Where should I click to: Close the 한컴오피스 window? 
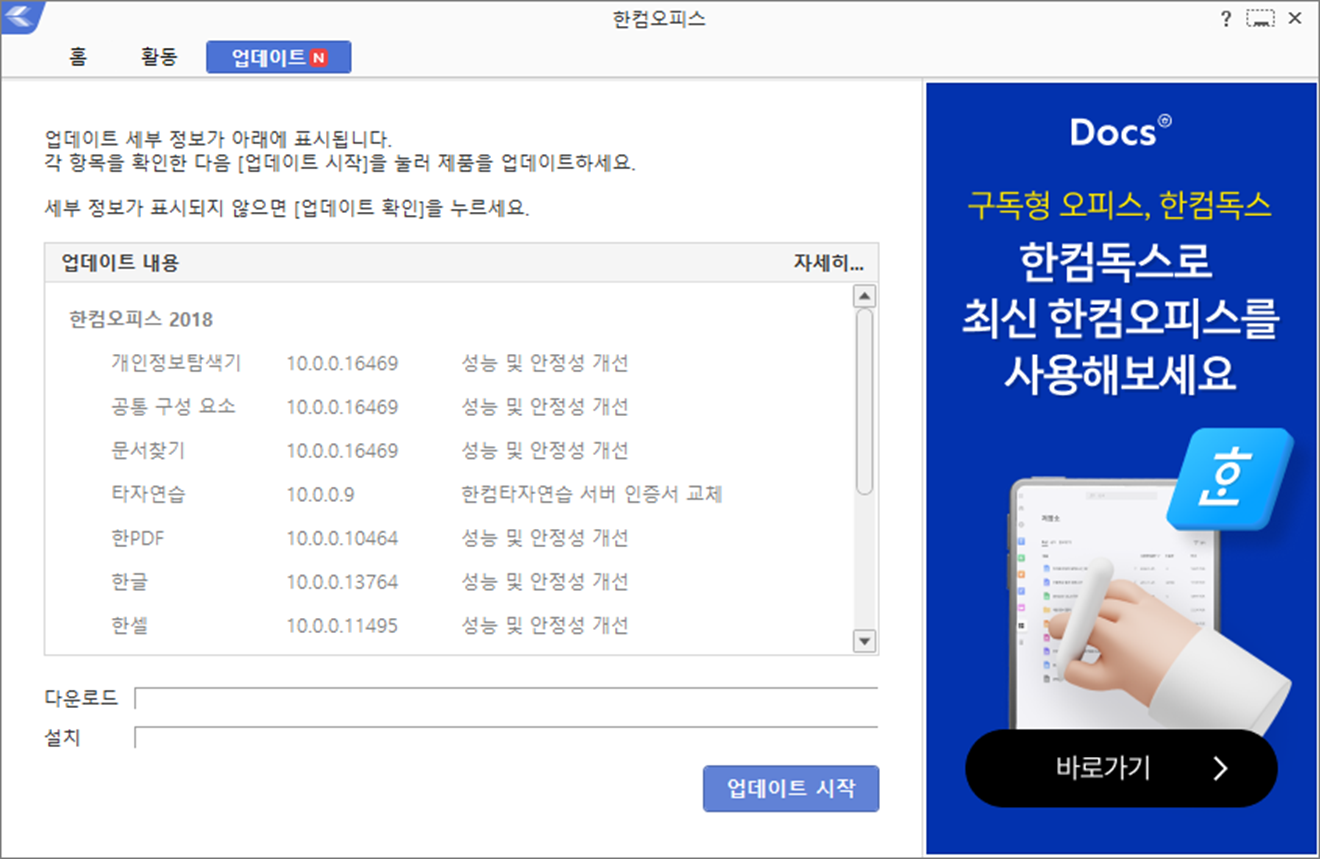pyautogui.click(x=1295, y=18)
